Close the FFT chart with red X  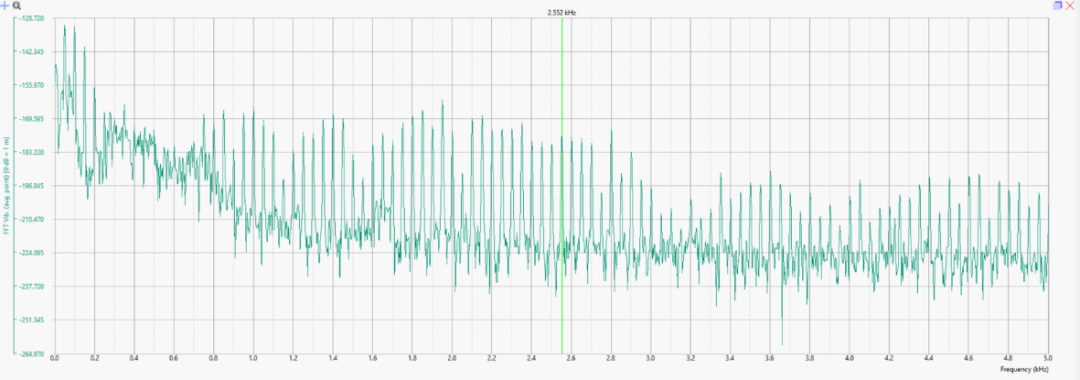click(1070, 5)
